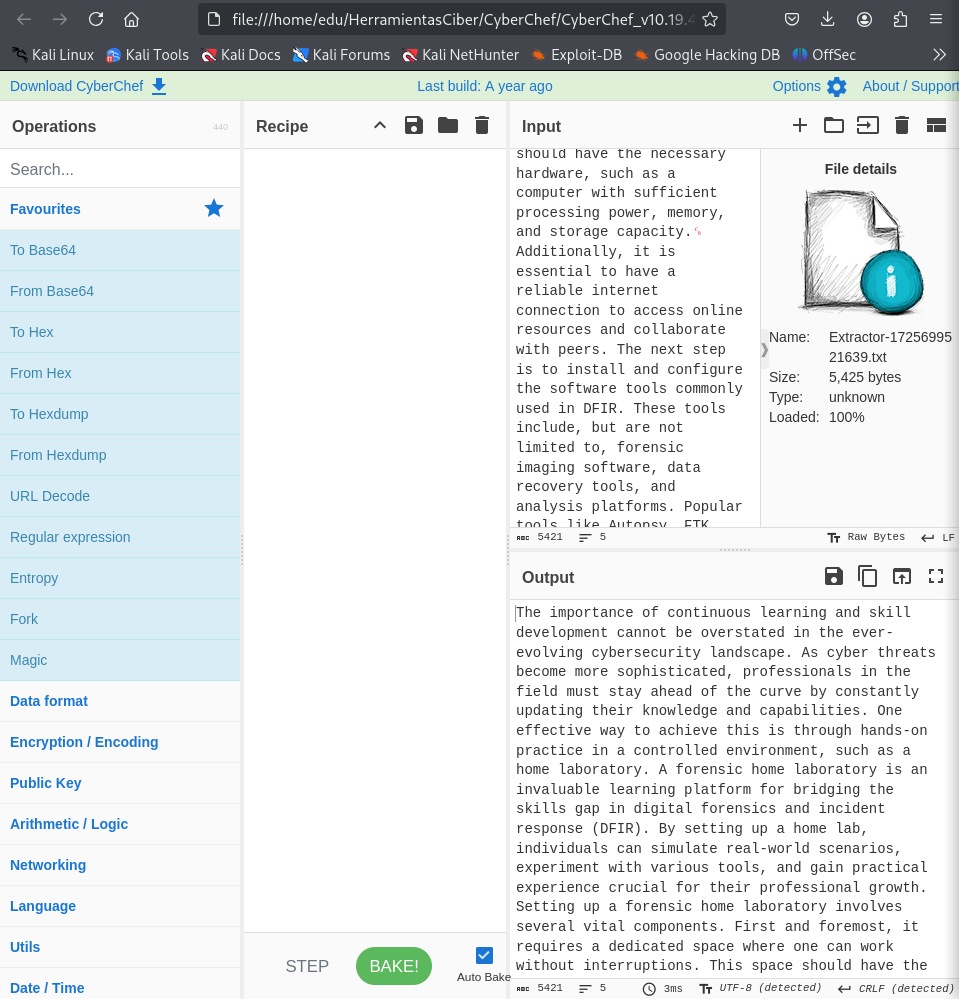Copy raw output to clipboard
The width and height of the screenshot is (959, 999).
867,577
